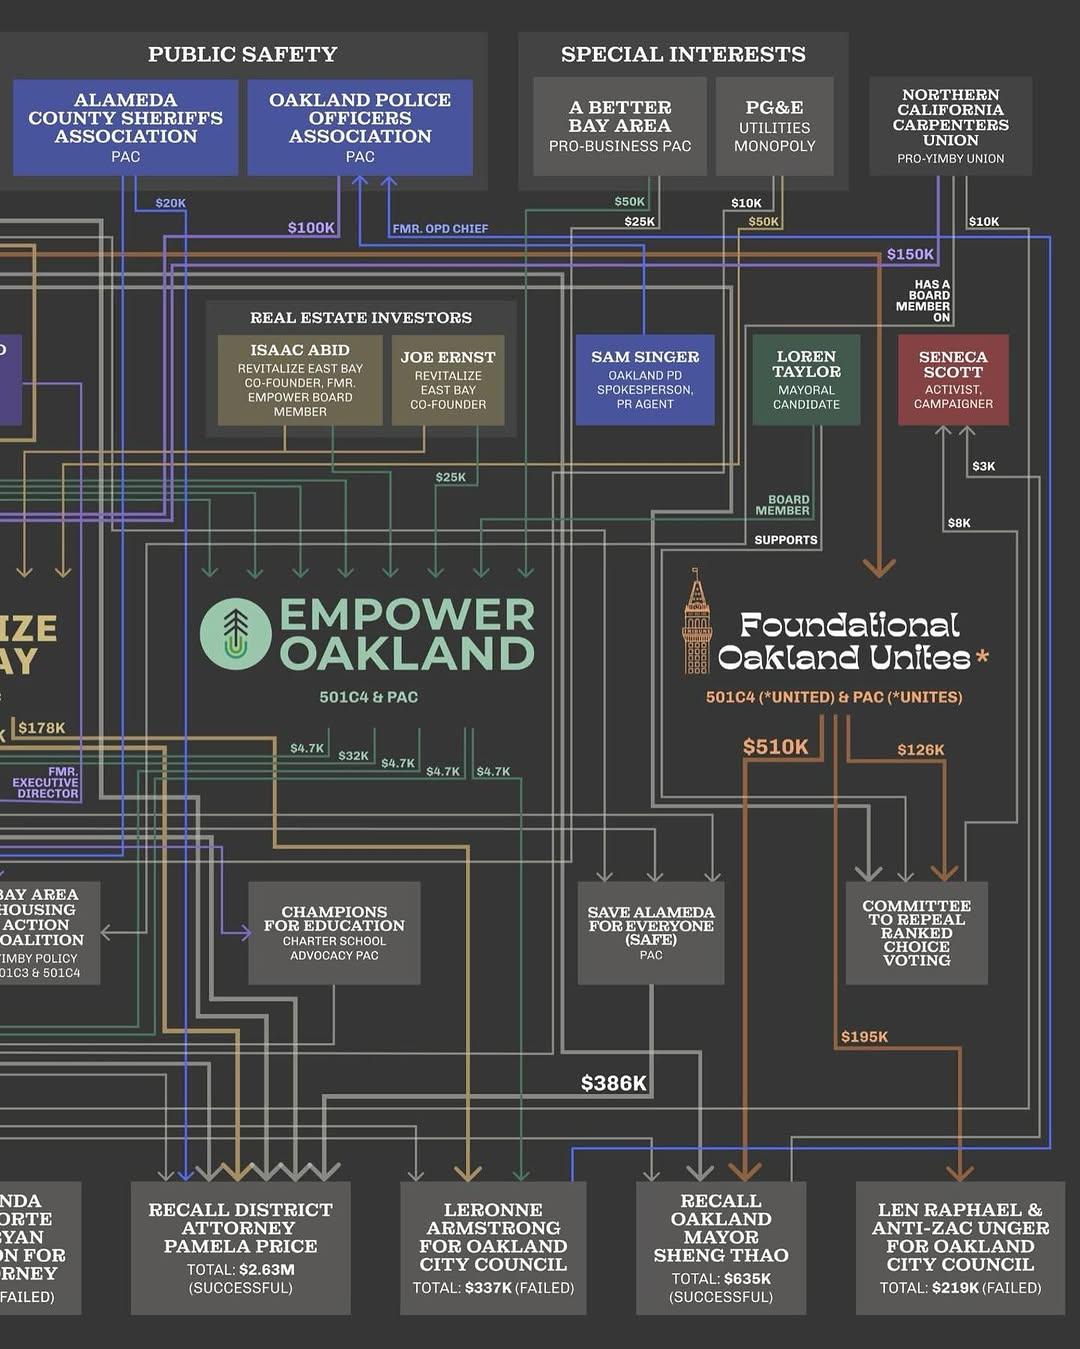Select Northern California Carpenters Union box
The height and width of the screenshot is (1349, 1080).
pos(951,126)
